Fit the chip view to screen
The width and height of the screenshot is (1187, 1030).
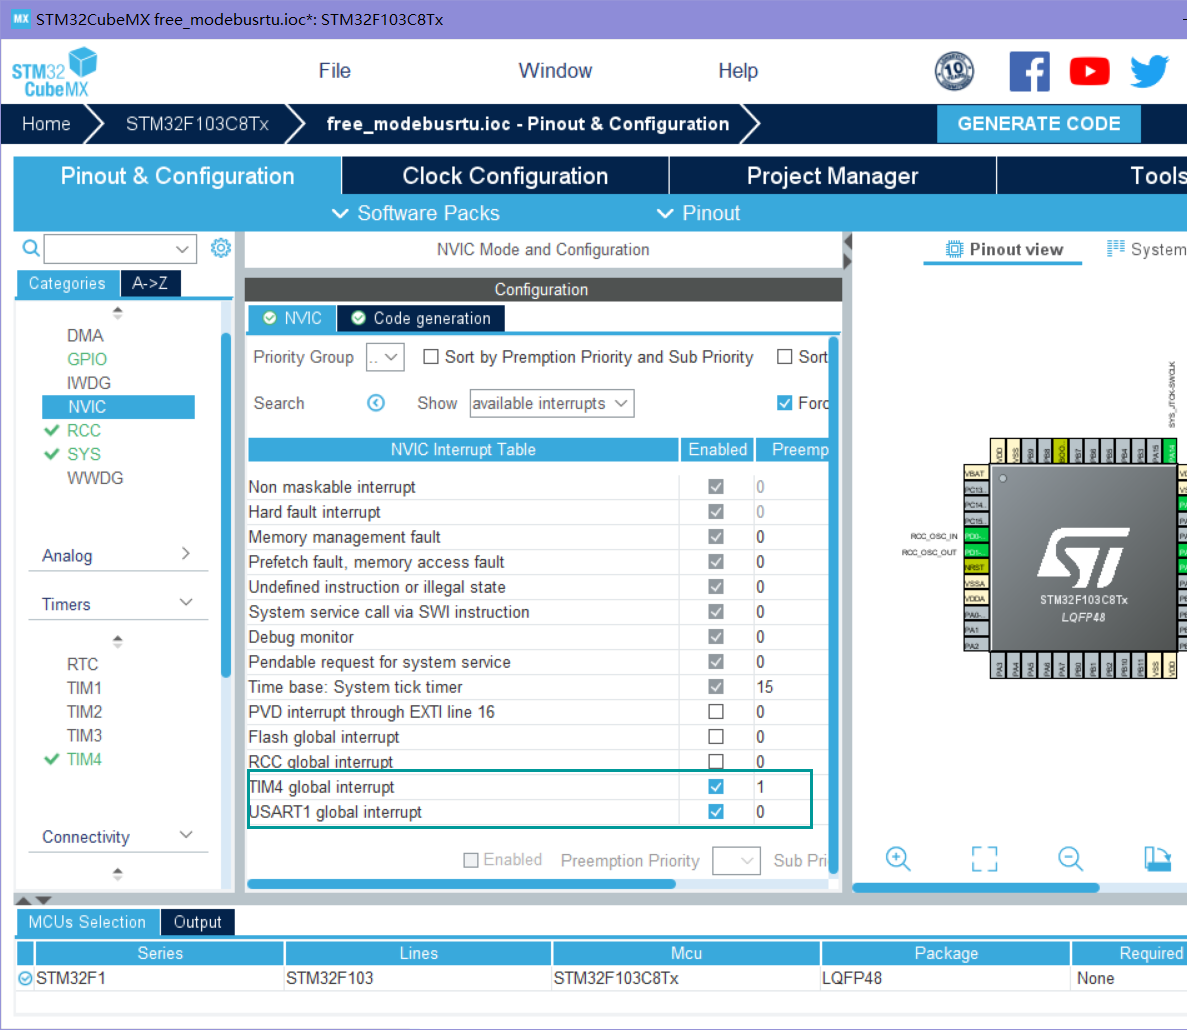click(984, 858)
